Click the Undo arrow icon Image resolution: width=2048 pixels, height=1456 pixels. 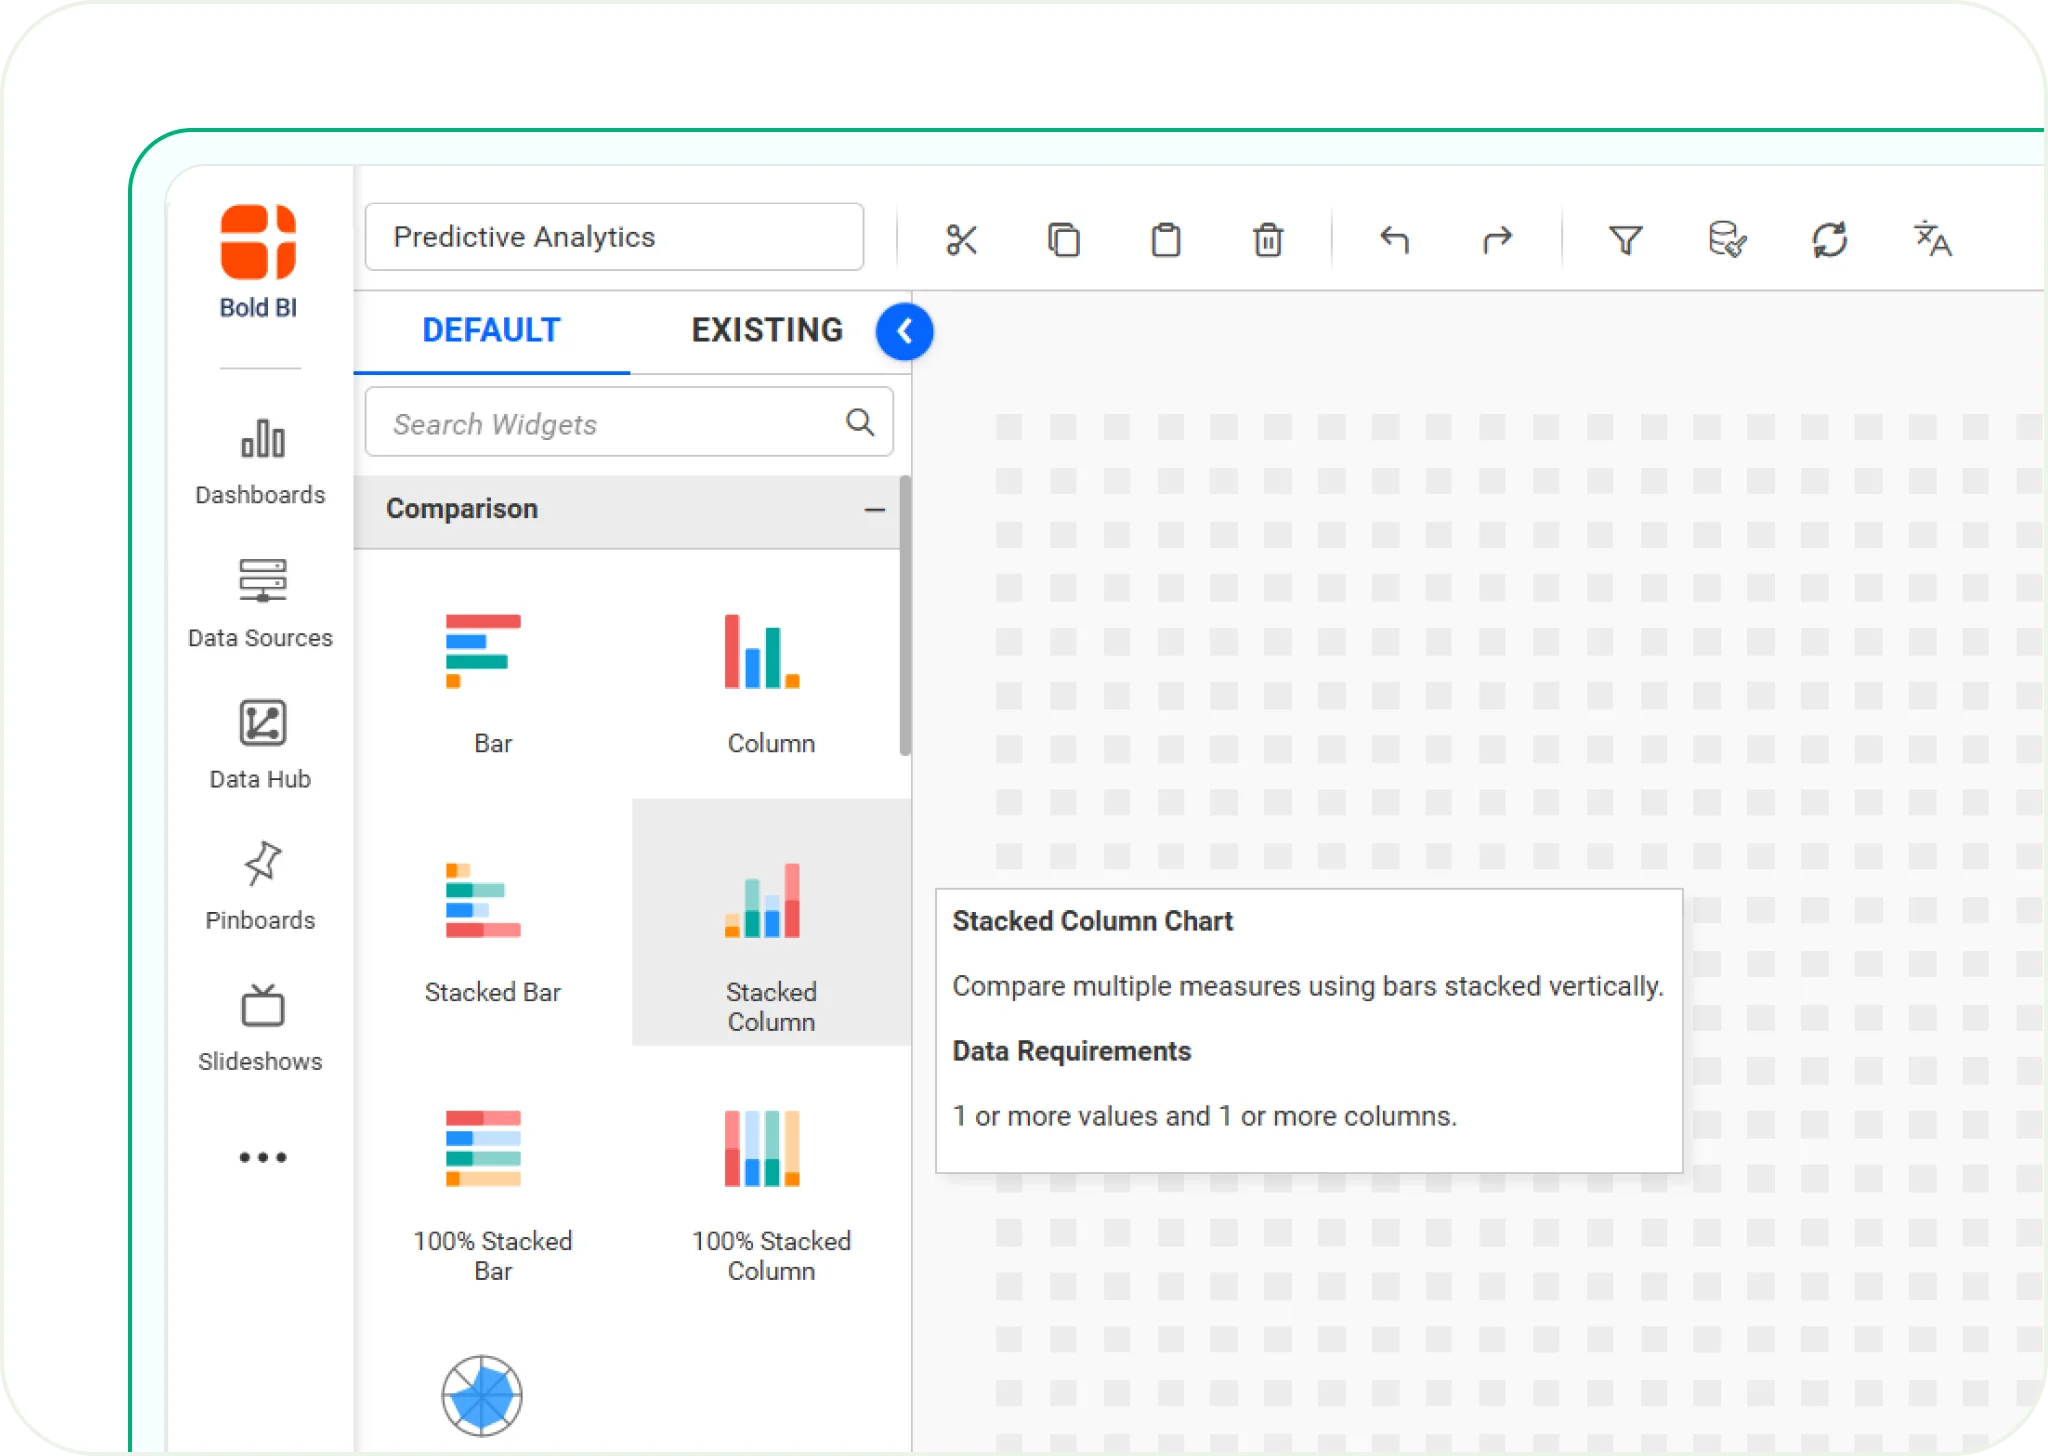[x=1394, y=240]
